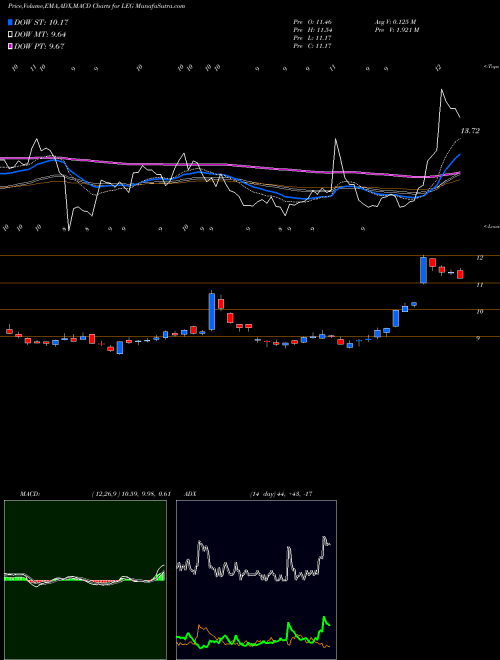
Task: Click the ADX '(14 day) 44, +43, -17' values
Action: point(281,494)
